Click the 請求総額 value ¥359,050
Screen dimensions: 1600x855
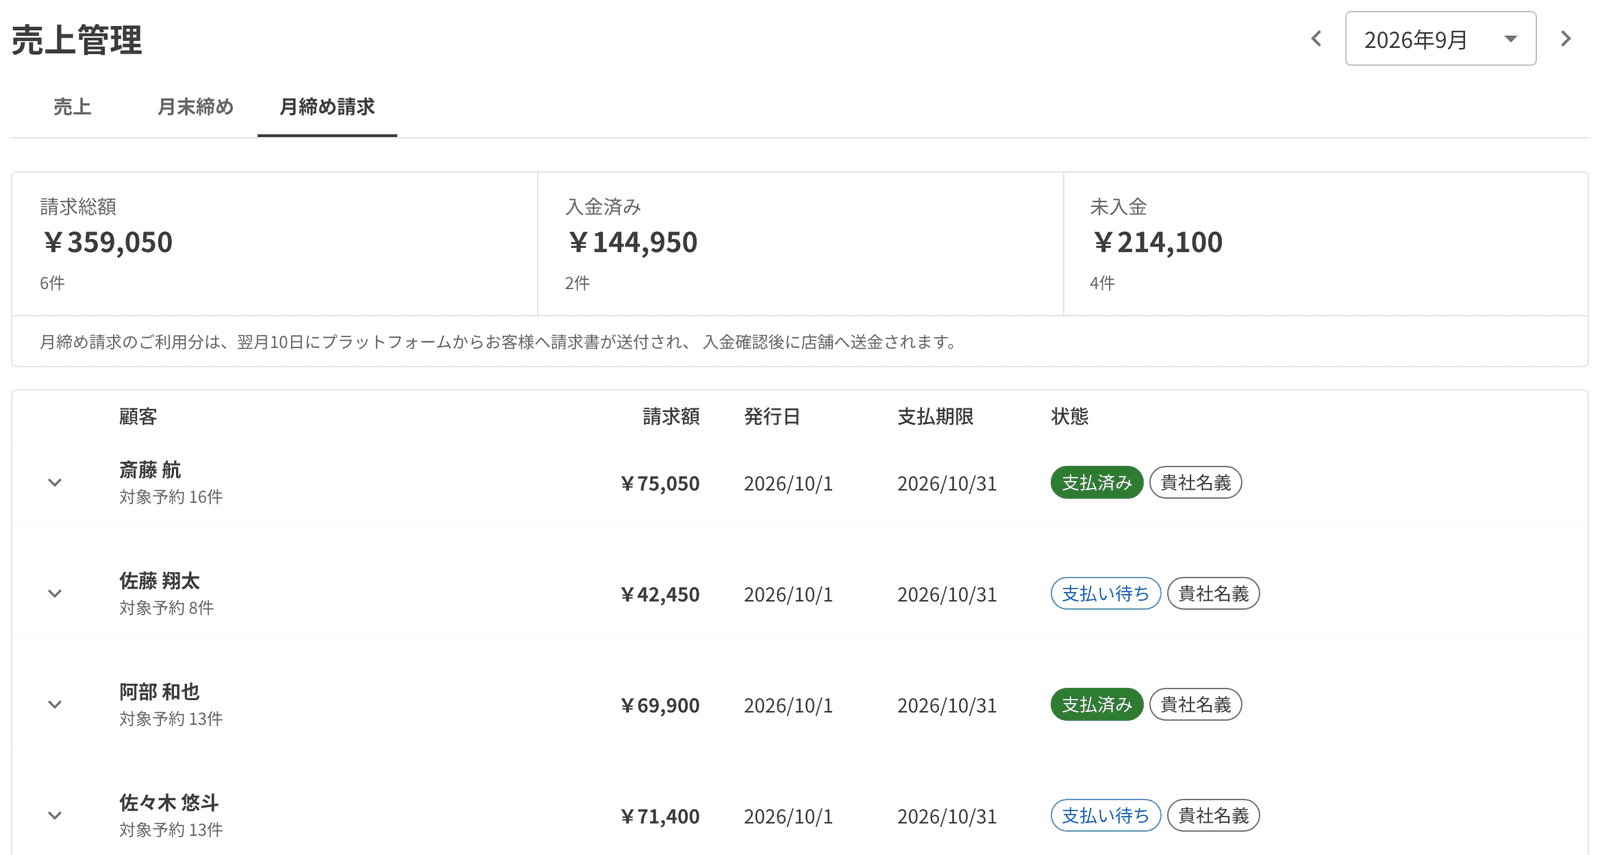click(107, 242)
